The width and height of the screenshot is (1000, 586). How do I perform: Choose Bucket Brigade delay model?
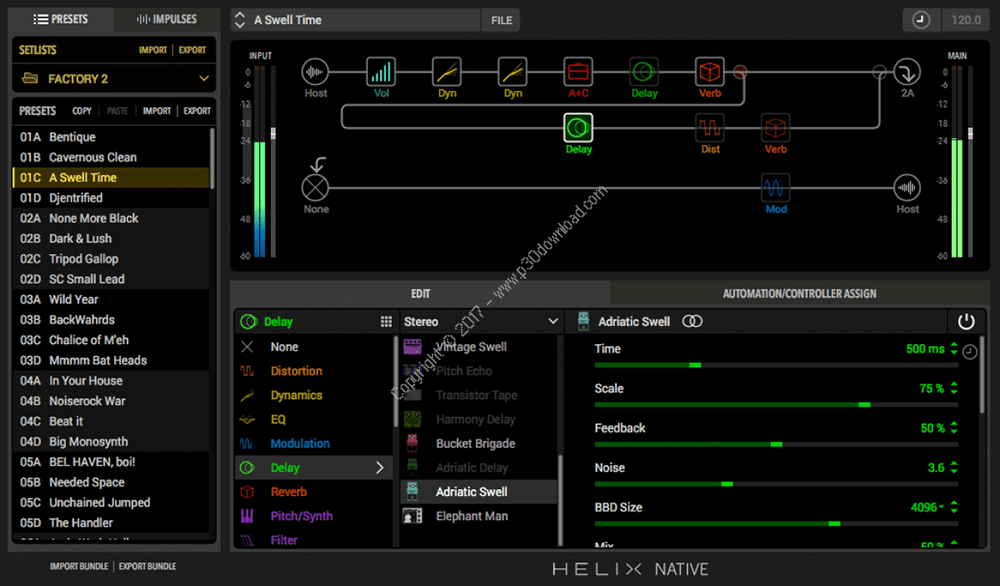pyautogui.click(x=478, y=444)
